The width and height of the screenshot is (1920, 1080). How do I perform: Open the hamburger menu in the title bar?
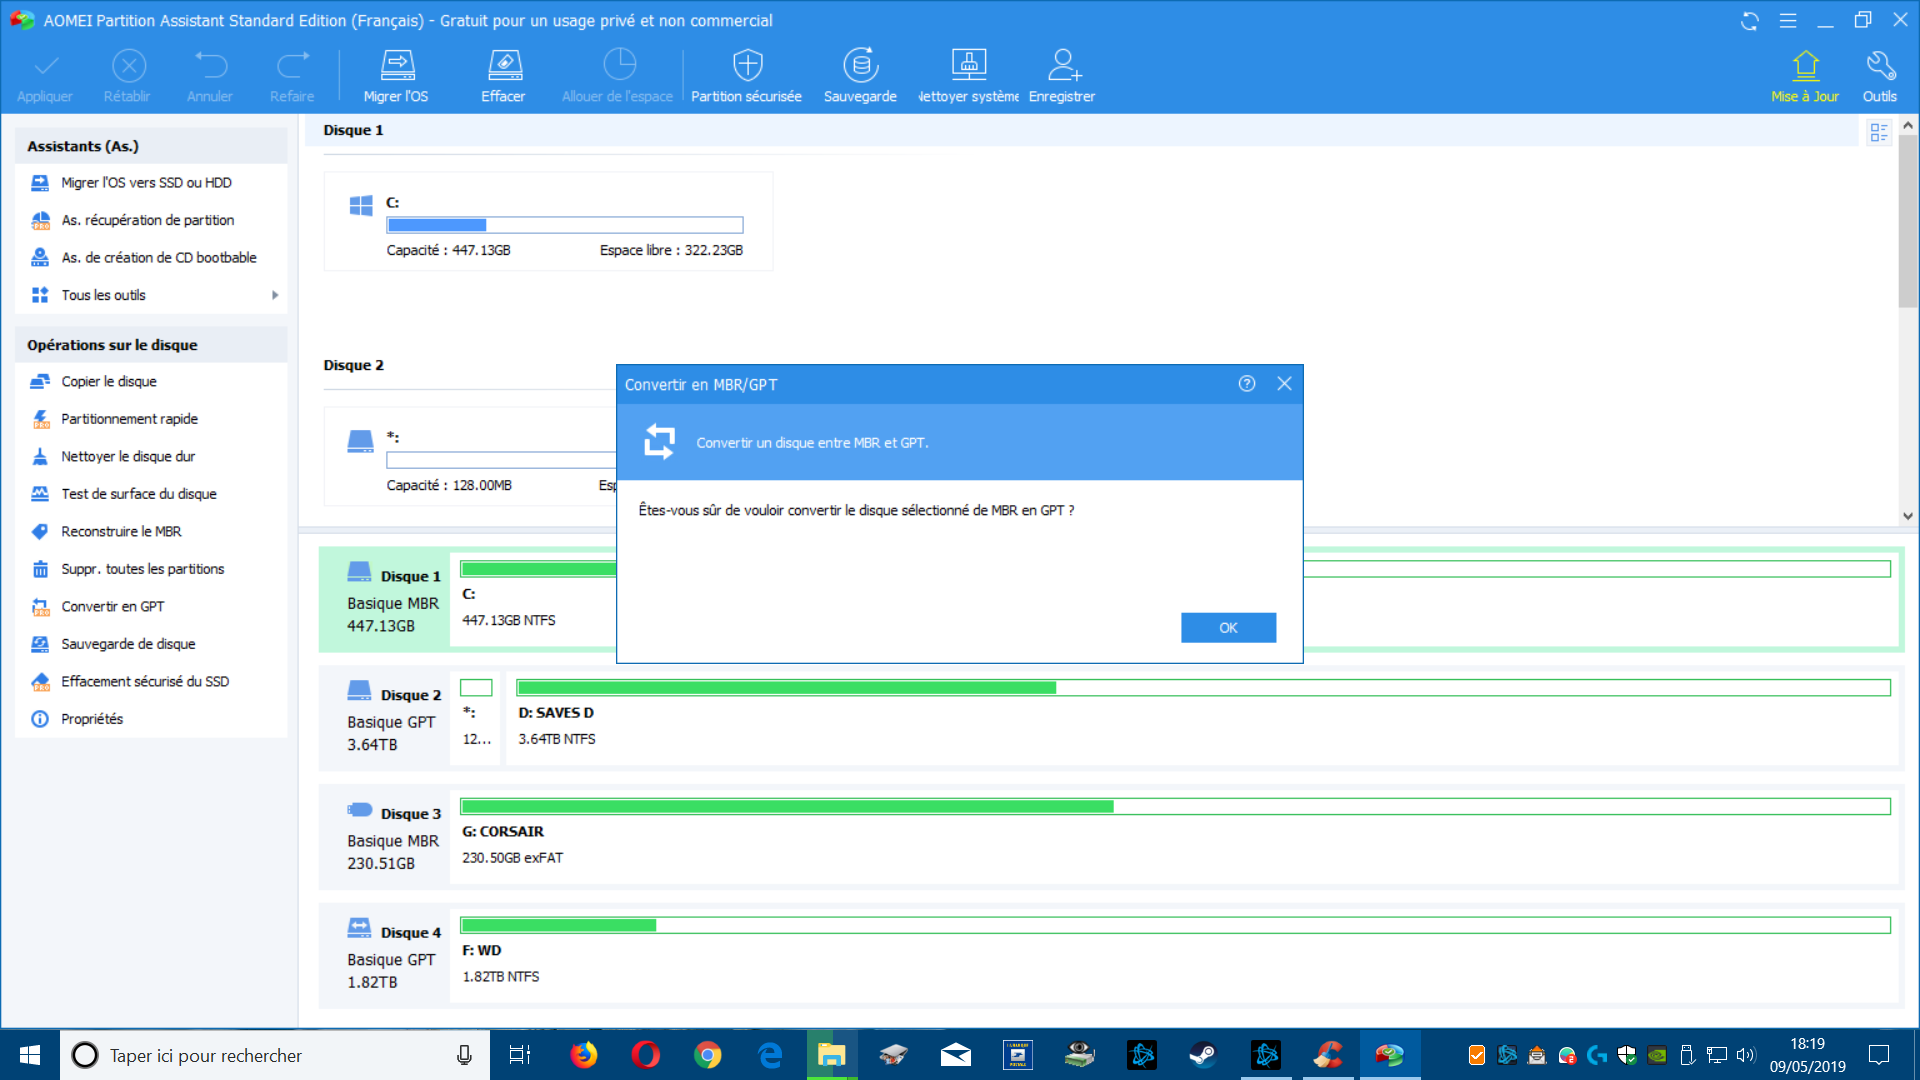click(x=1788, y=21)
